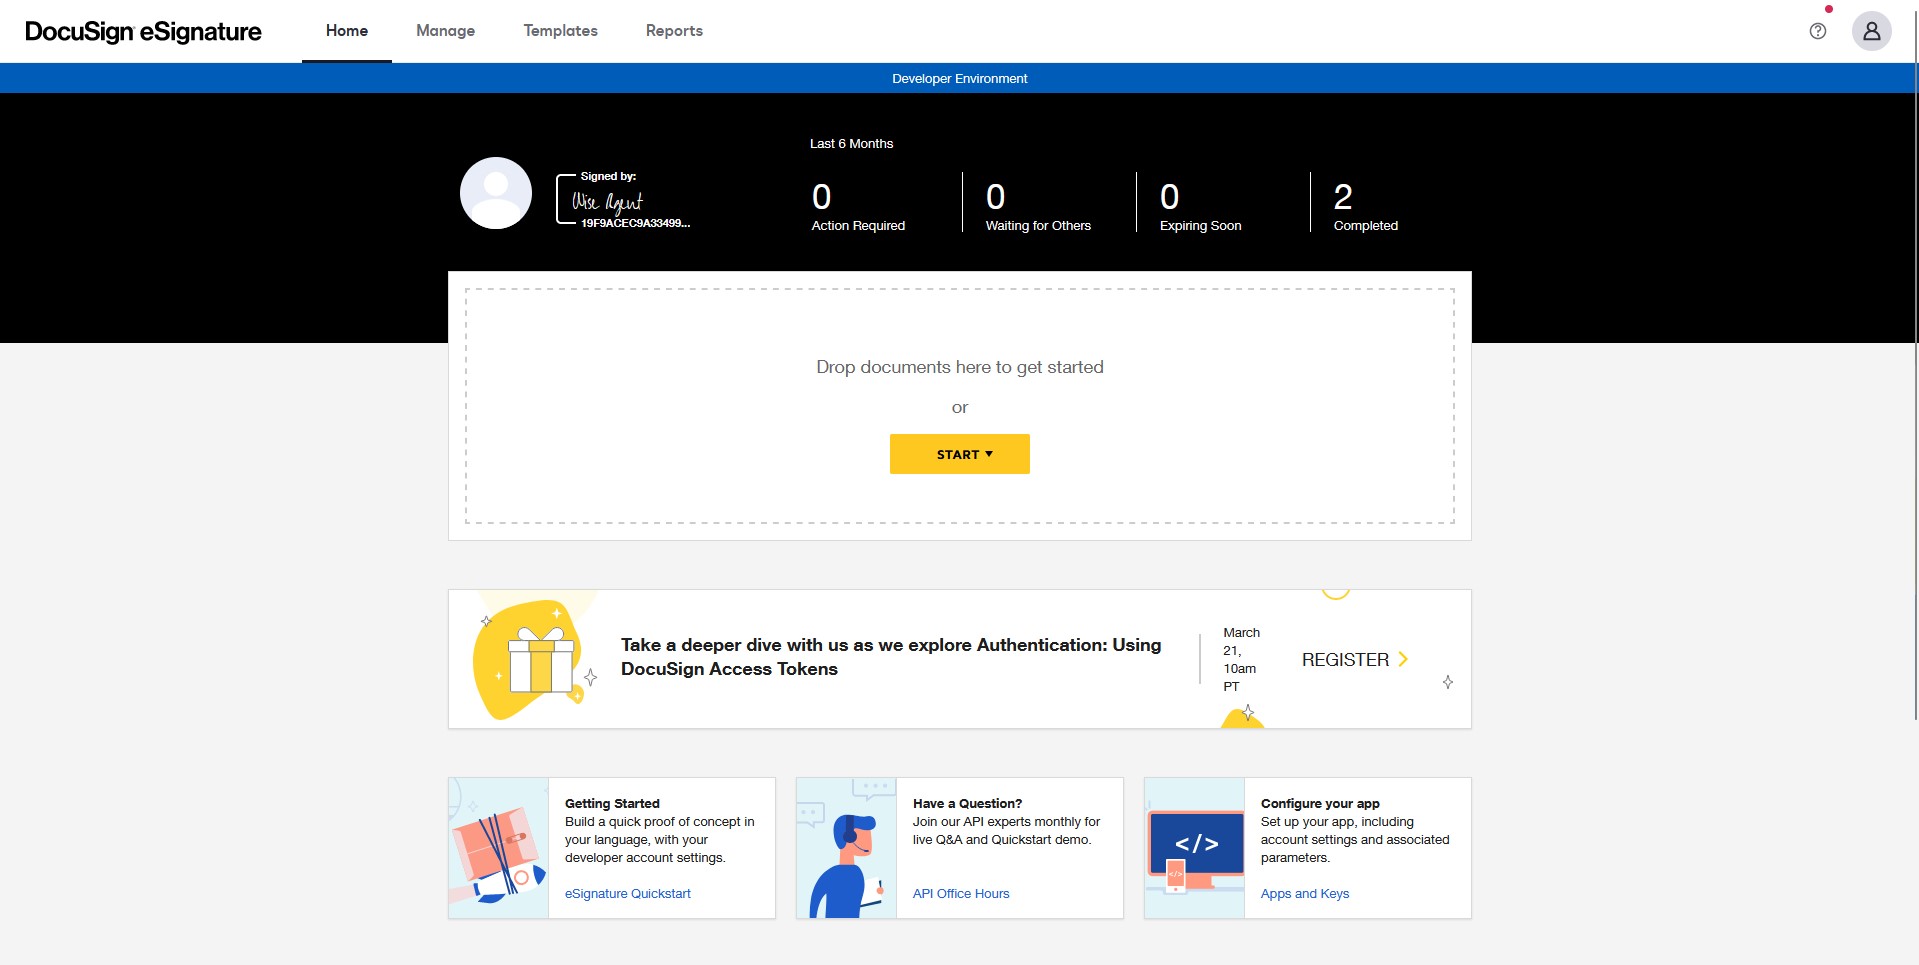Click the Wise Agent signature preview
Image resolution: width=1919 pixels, height=965 pixels.
pos(623,200)
